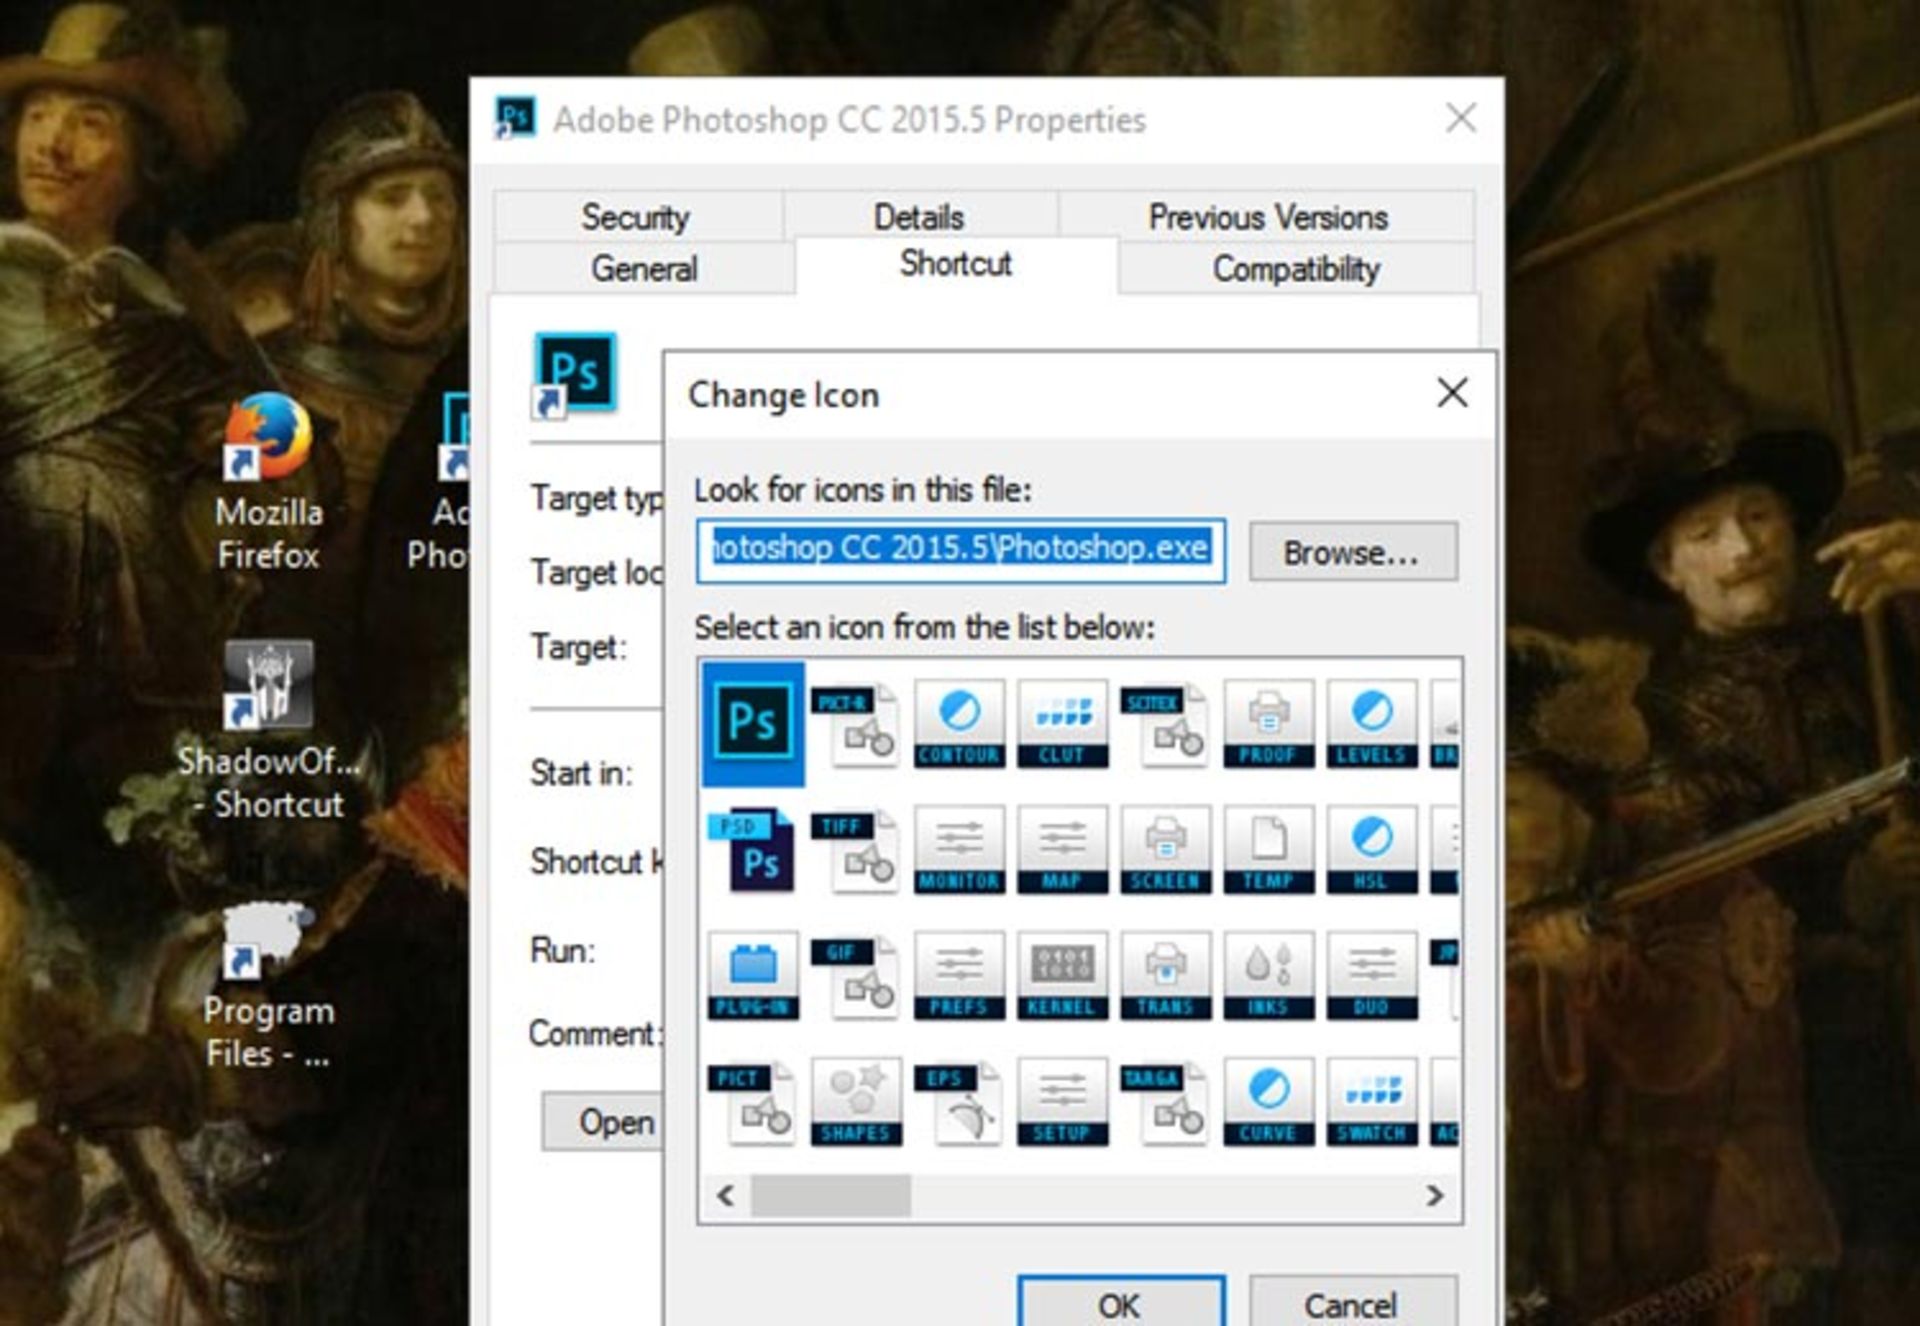Pick the SWATCH icon
Viewport: 1920px width, 1326px height.
pos(1372,1102)
